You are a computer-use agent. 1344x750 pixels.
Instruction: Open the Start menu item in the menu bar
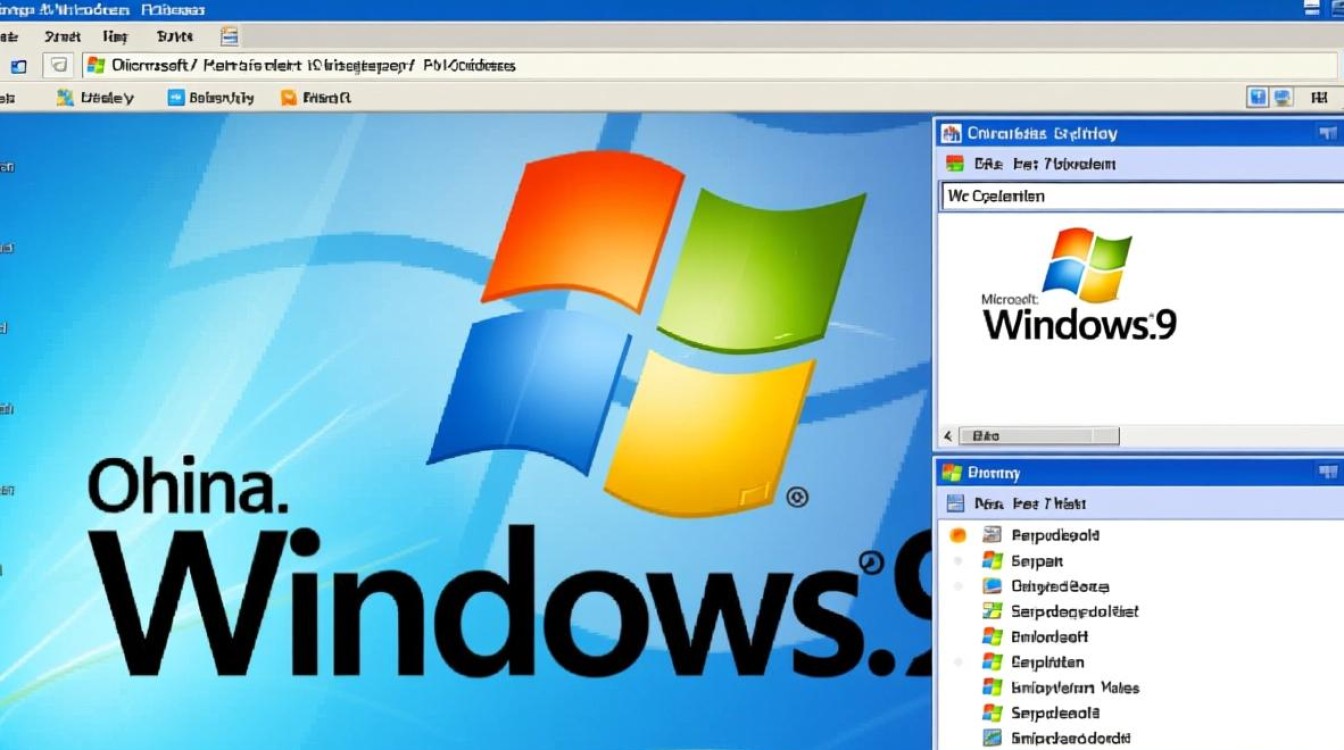click(61, 35)
